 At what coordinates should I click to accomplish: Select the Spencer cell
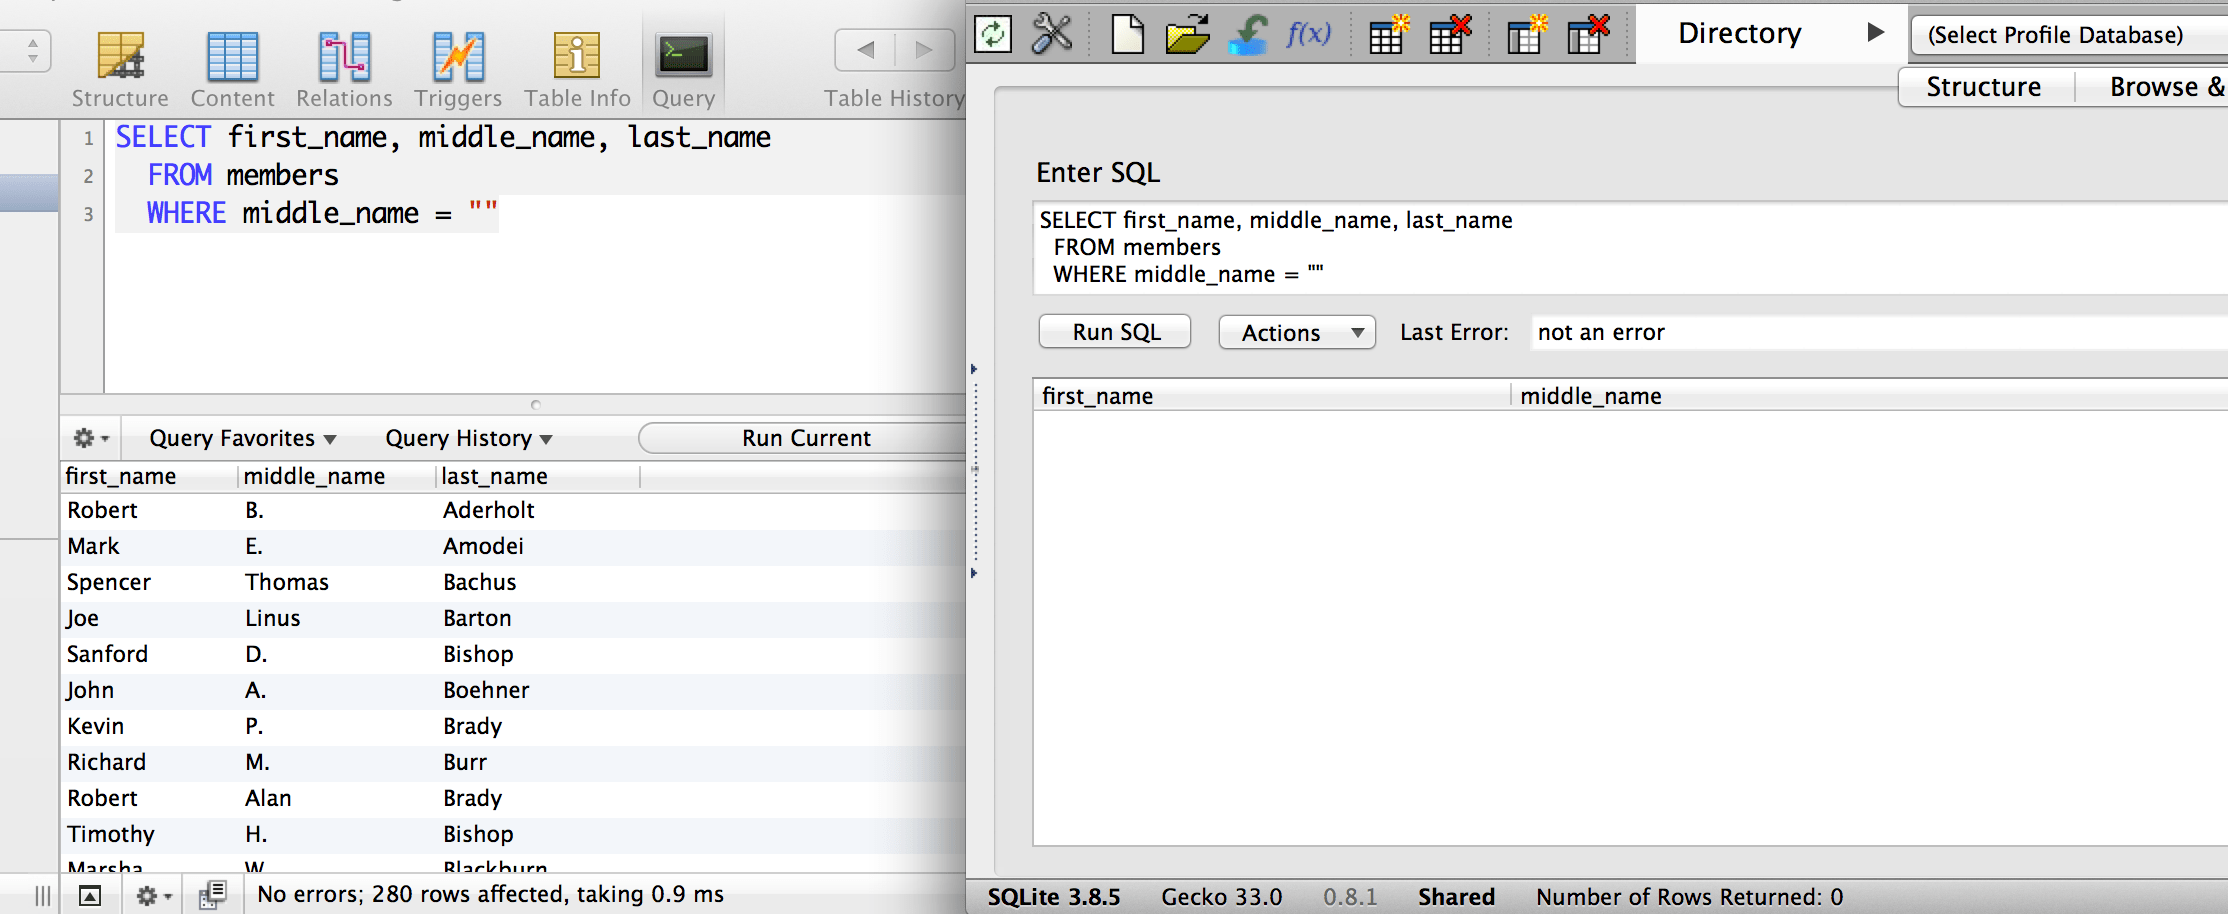(x=109, y=582)
